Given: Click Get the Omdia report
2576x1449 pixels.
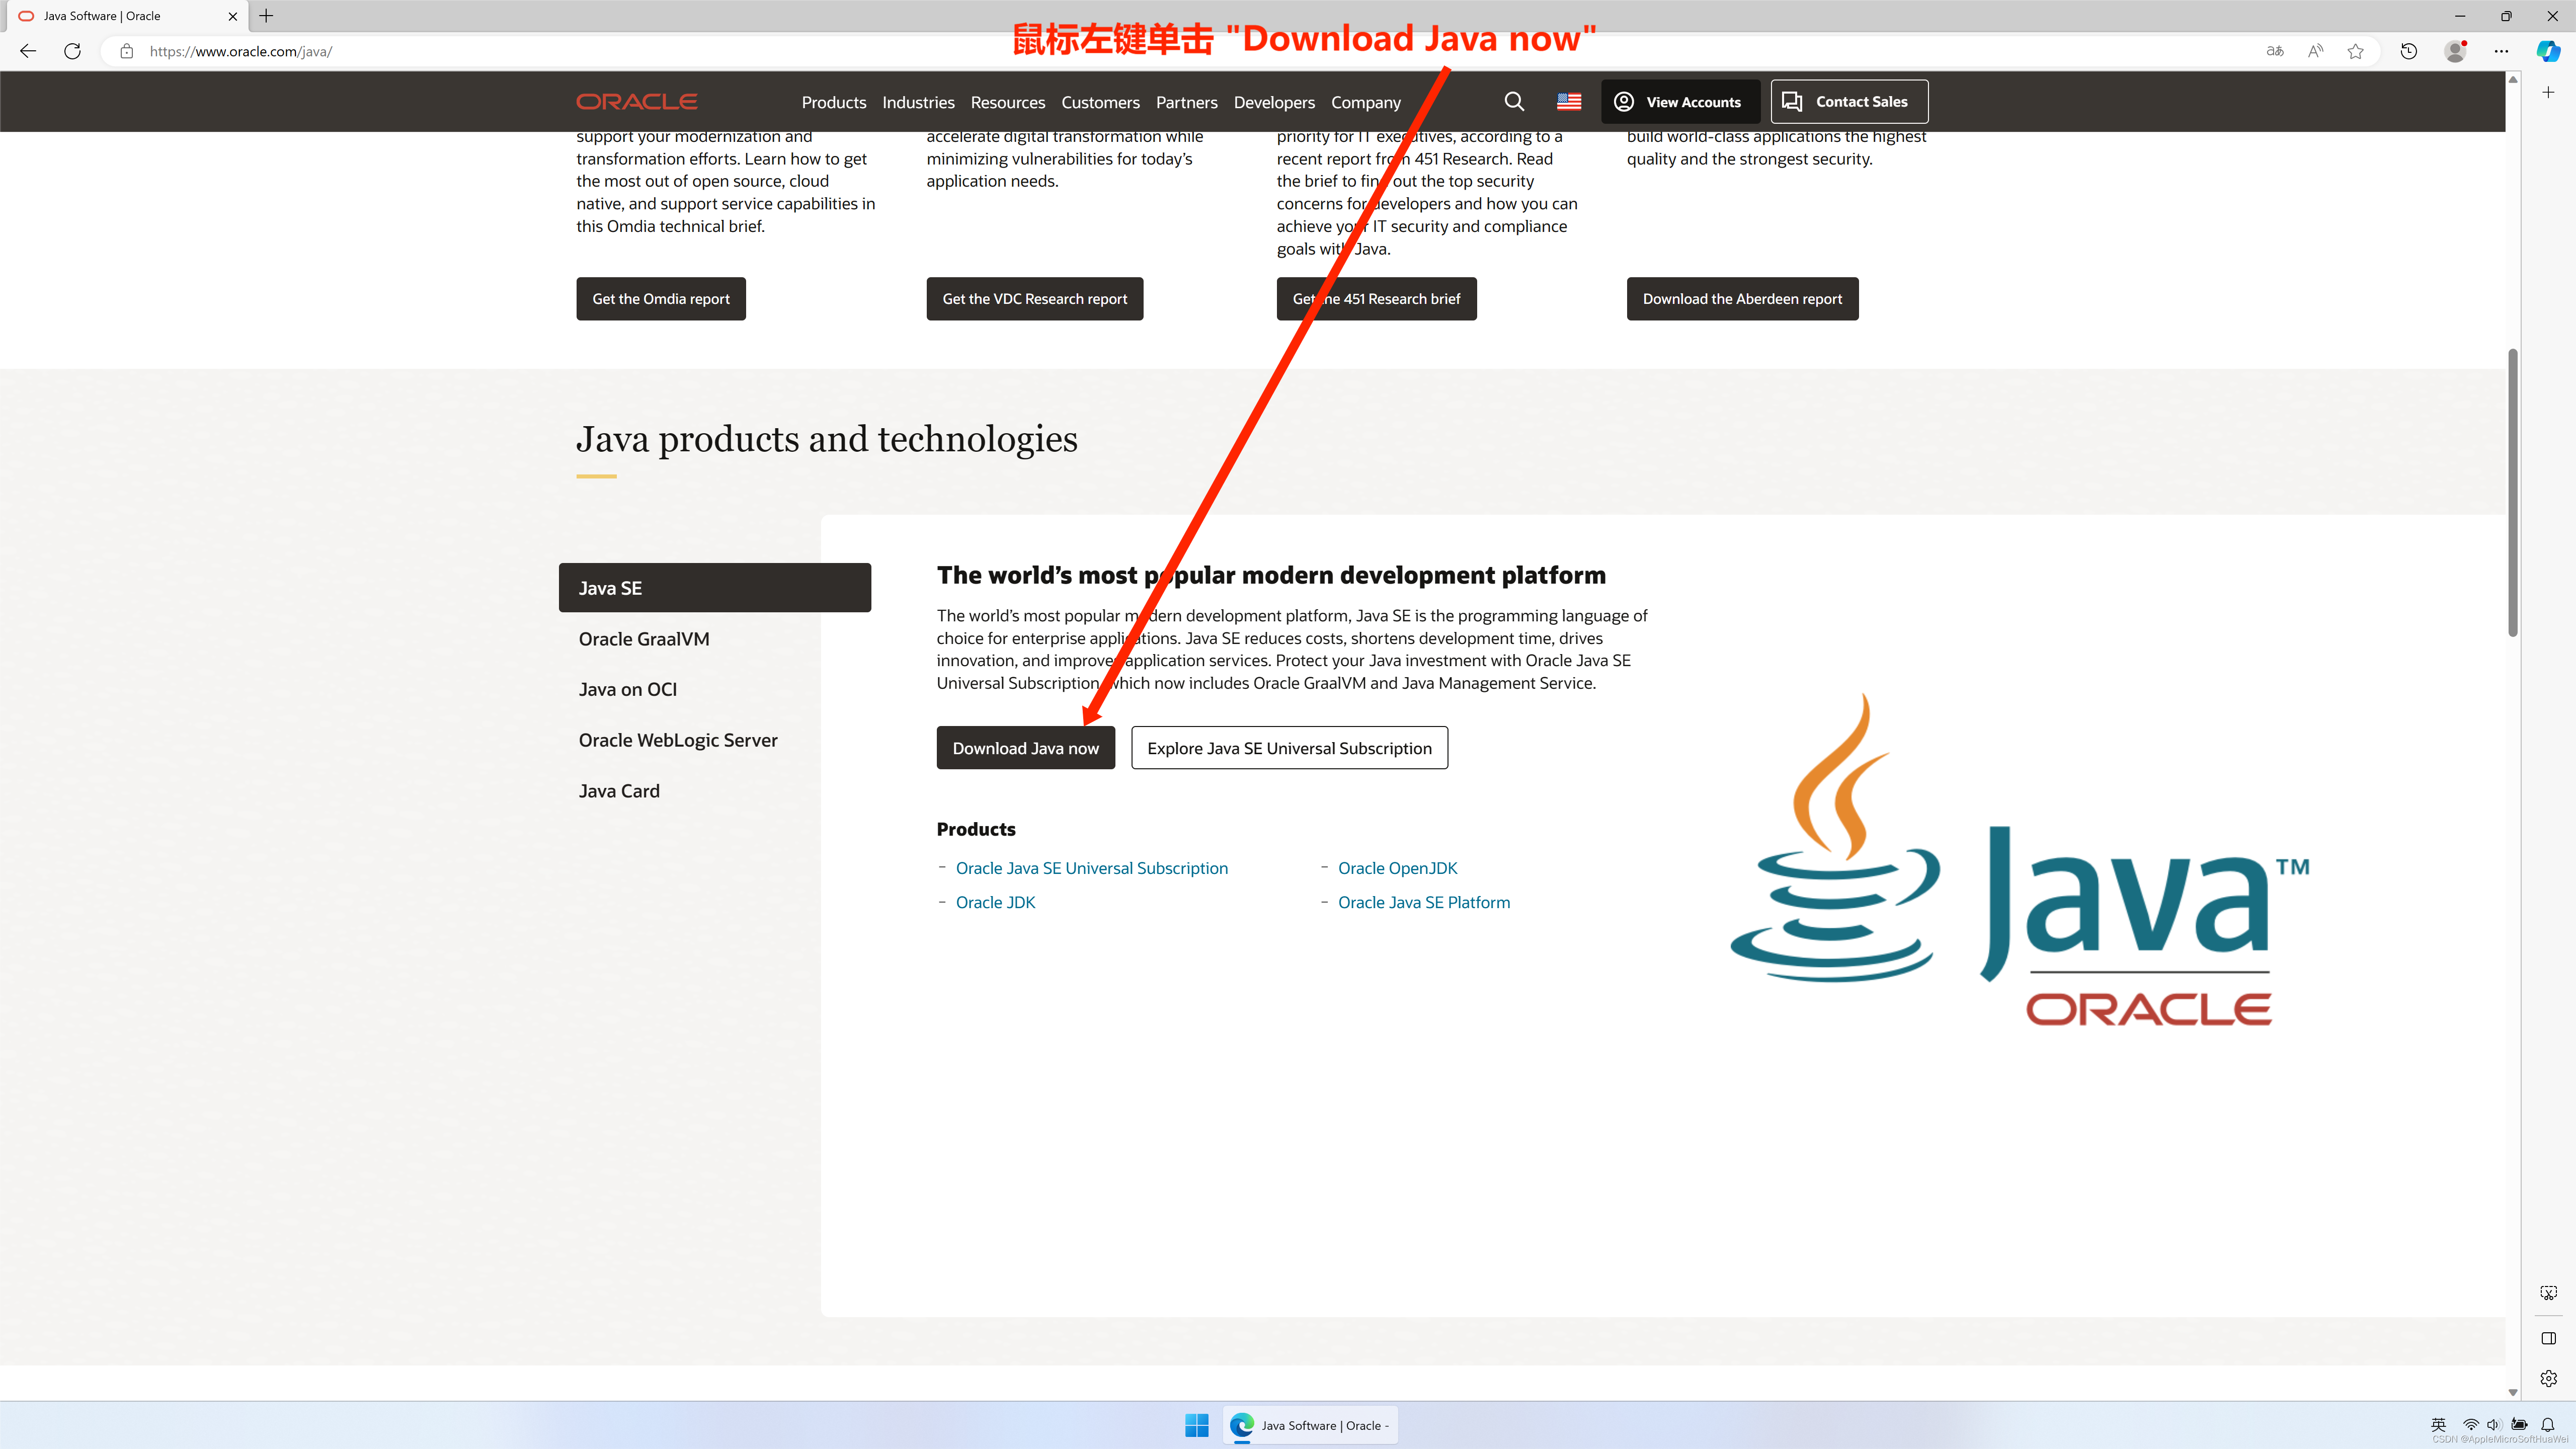Looking at the screenshot, I should (661, 298).
